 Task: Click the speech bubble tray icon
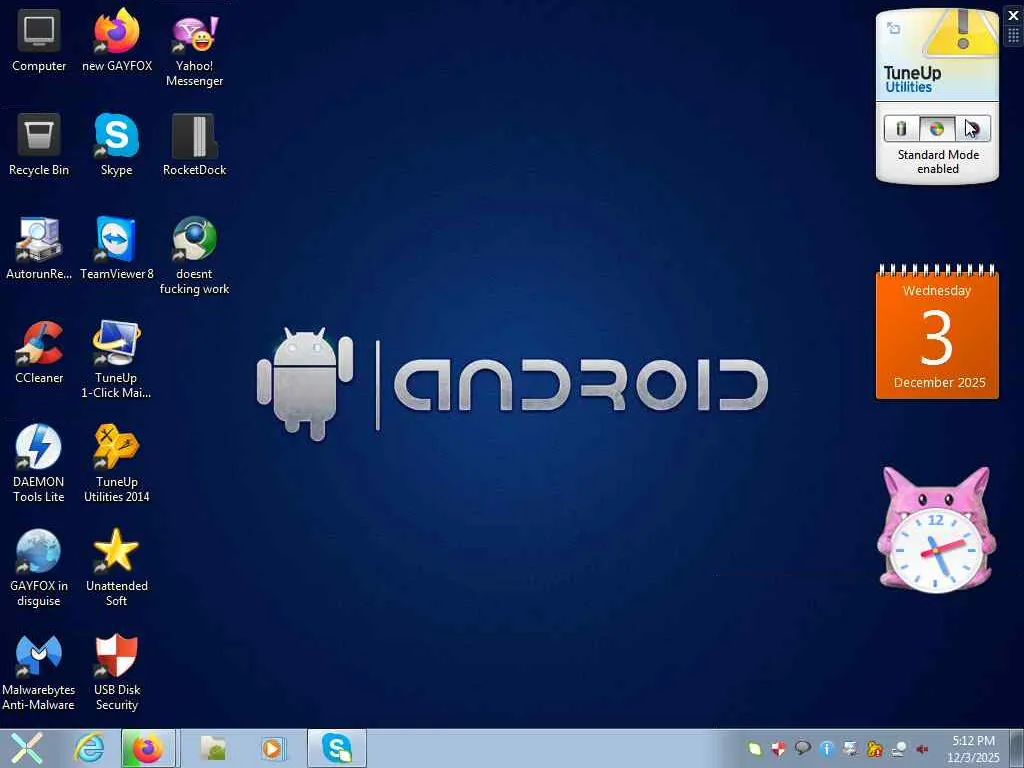(x=803, y=748)
